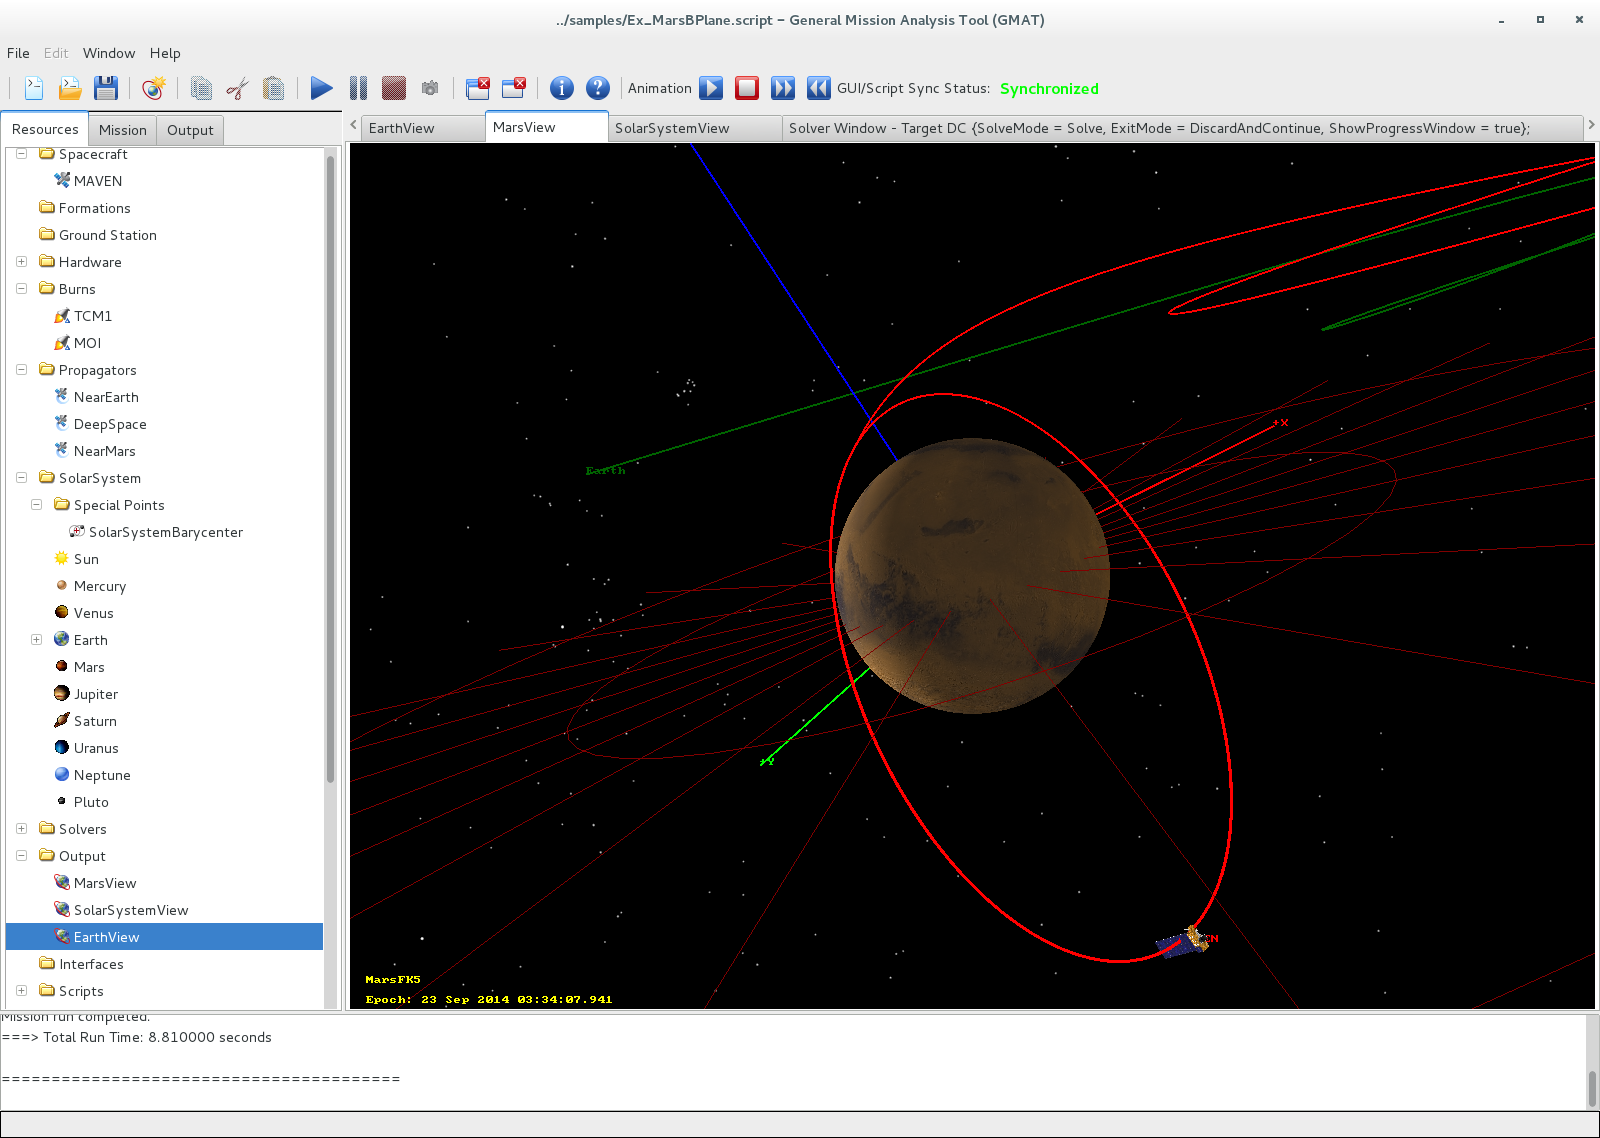Select the MOI burn
This screenshot has height=1138, width=1600.
click(x=87, y=343)
